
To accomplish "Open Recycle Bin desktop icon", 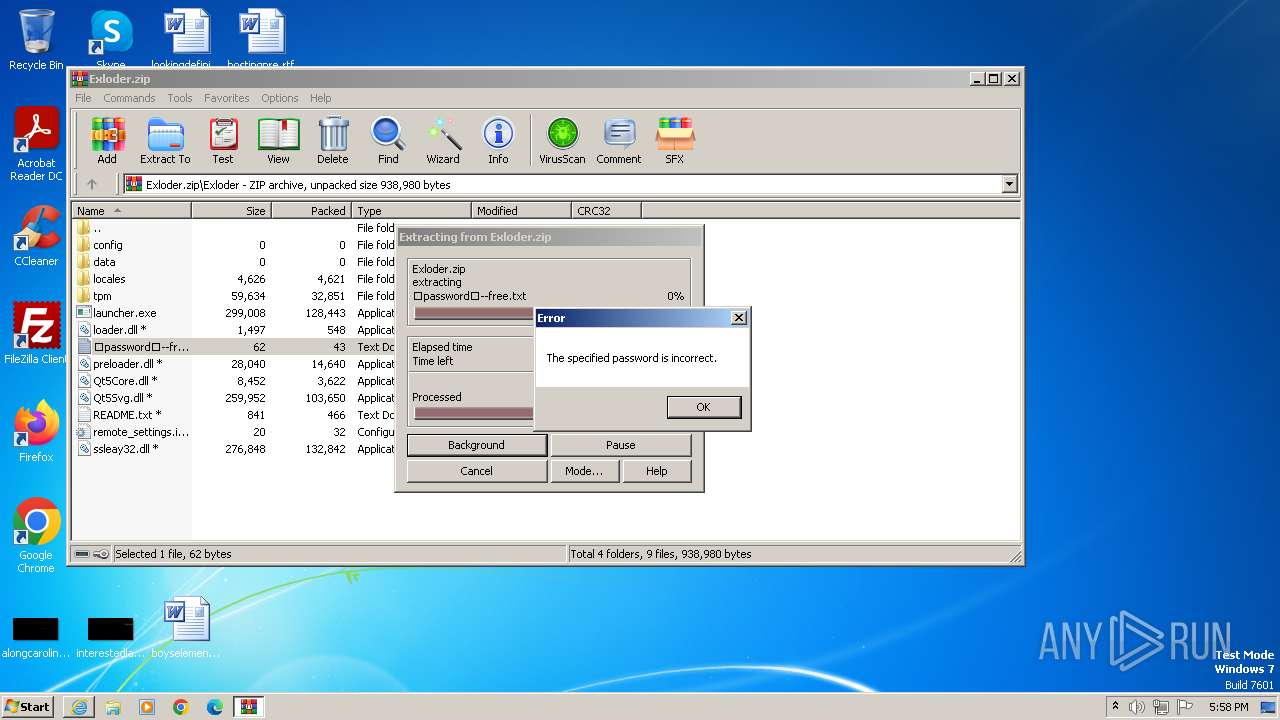I will pos(36,40).
